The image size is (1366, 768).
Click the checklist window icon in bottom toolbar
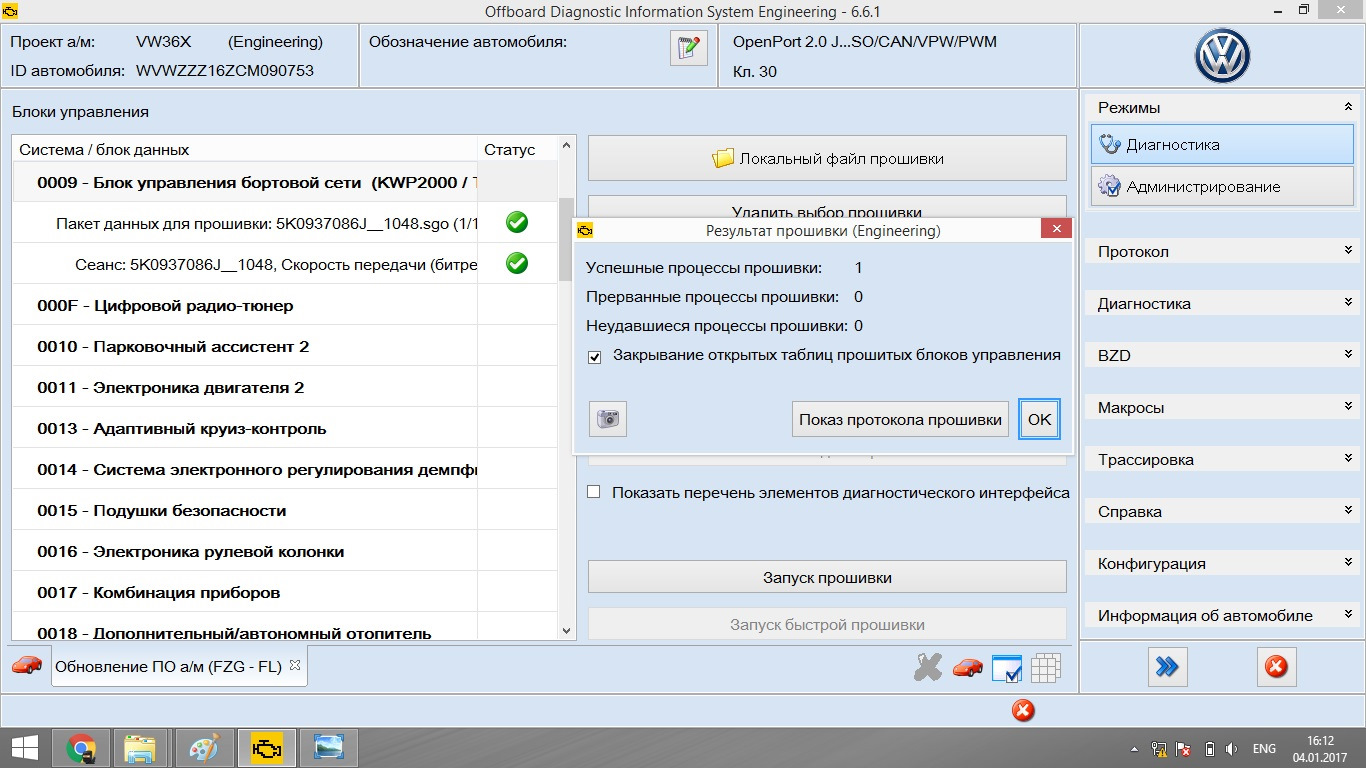1006,668
